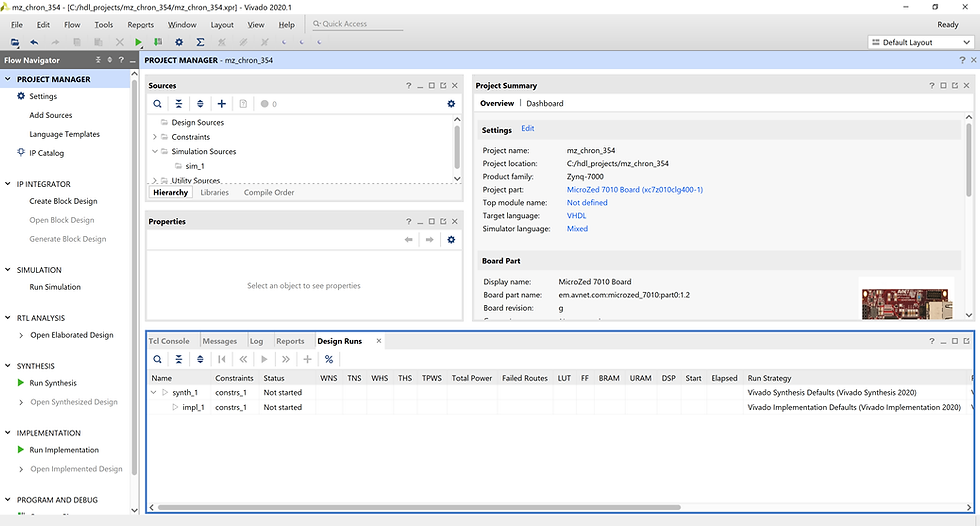Click the Program device green arrow icon

(158, 42)
